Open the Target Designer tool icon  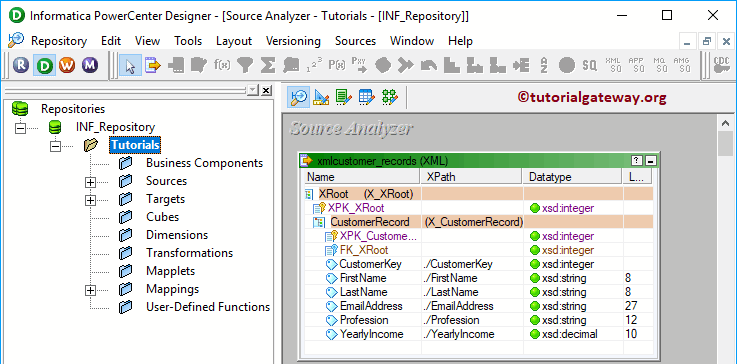321,97
